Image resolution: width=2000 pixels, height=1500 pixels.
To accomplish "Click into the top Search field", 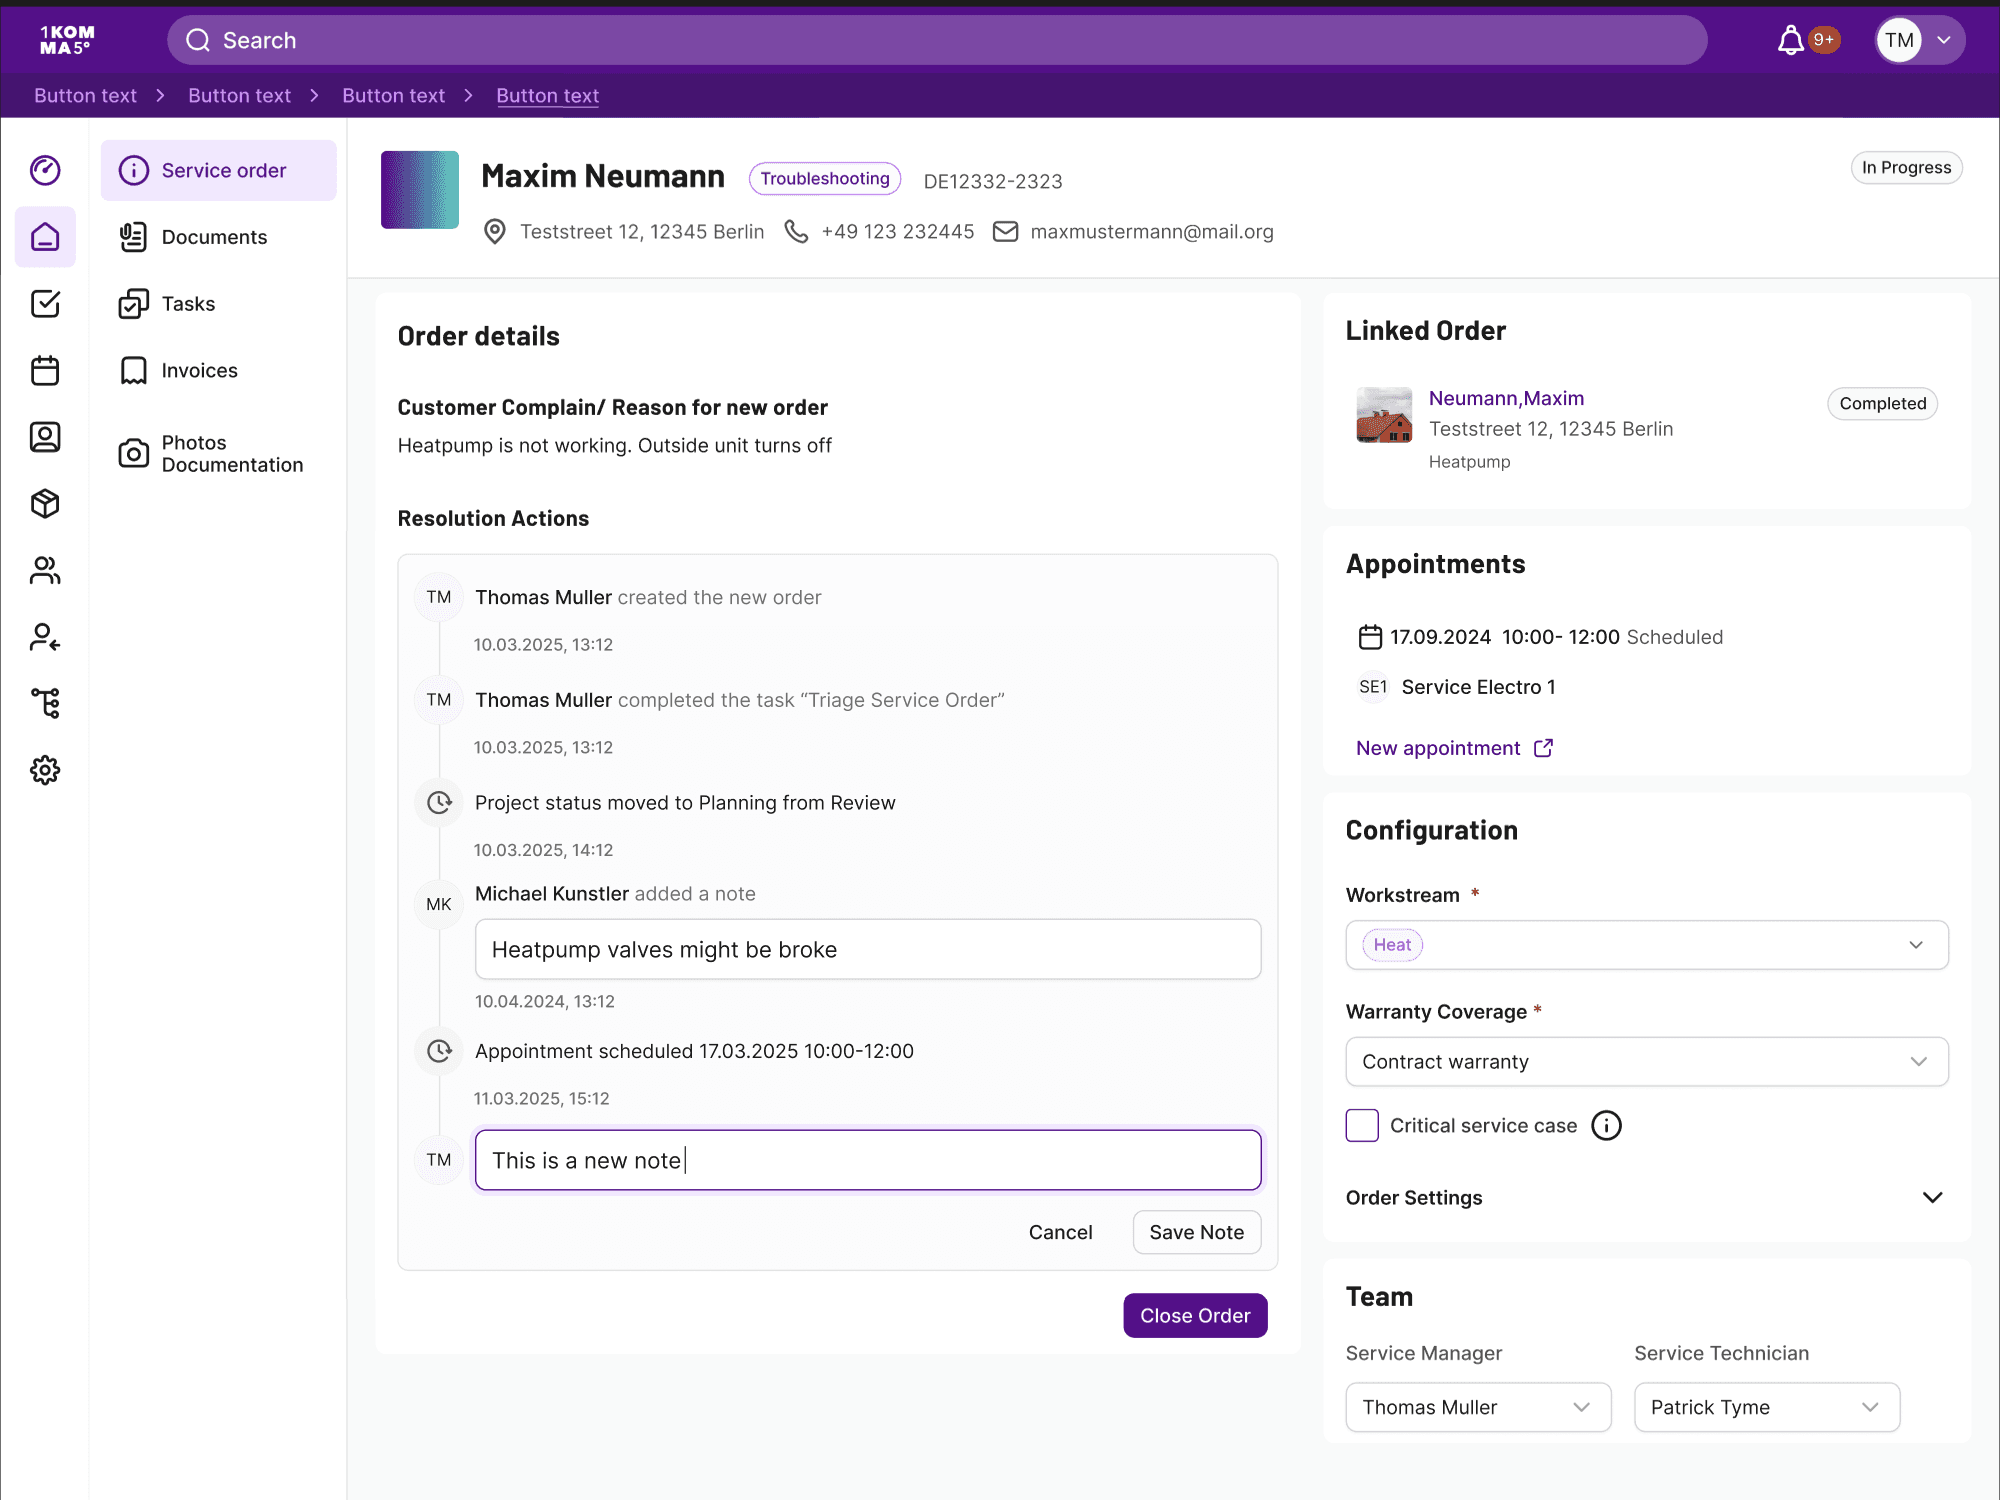I will pyautogui.click(x=936, y=40).
